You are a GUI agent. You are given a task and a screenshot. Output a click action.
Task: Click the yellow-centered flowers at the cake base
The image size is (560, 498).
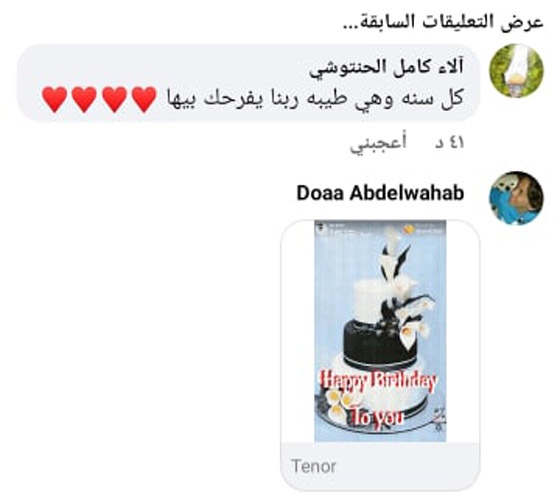338,403
